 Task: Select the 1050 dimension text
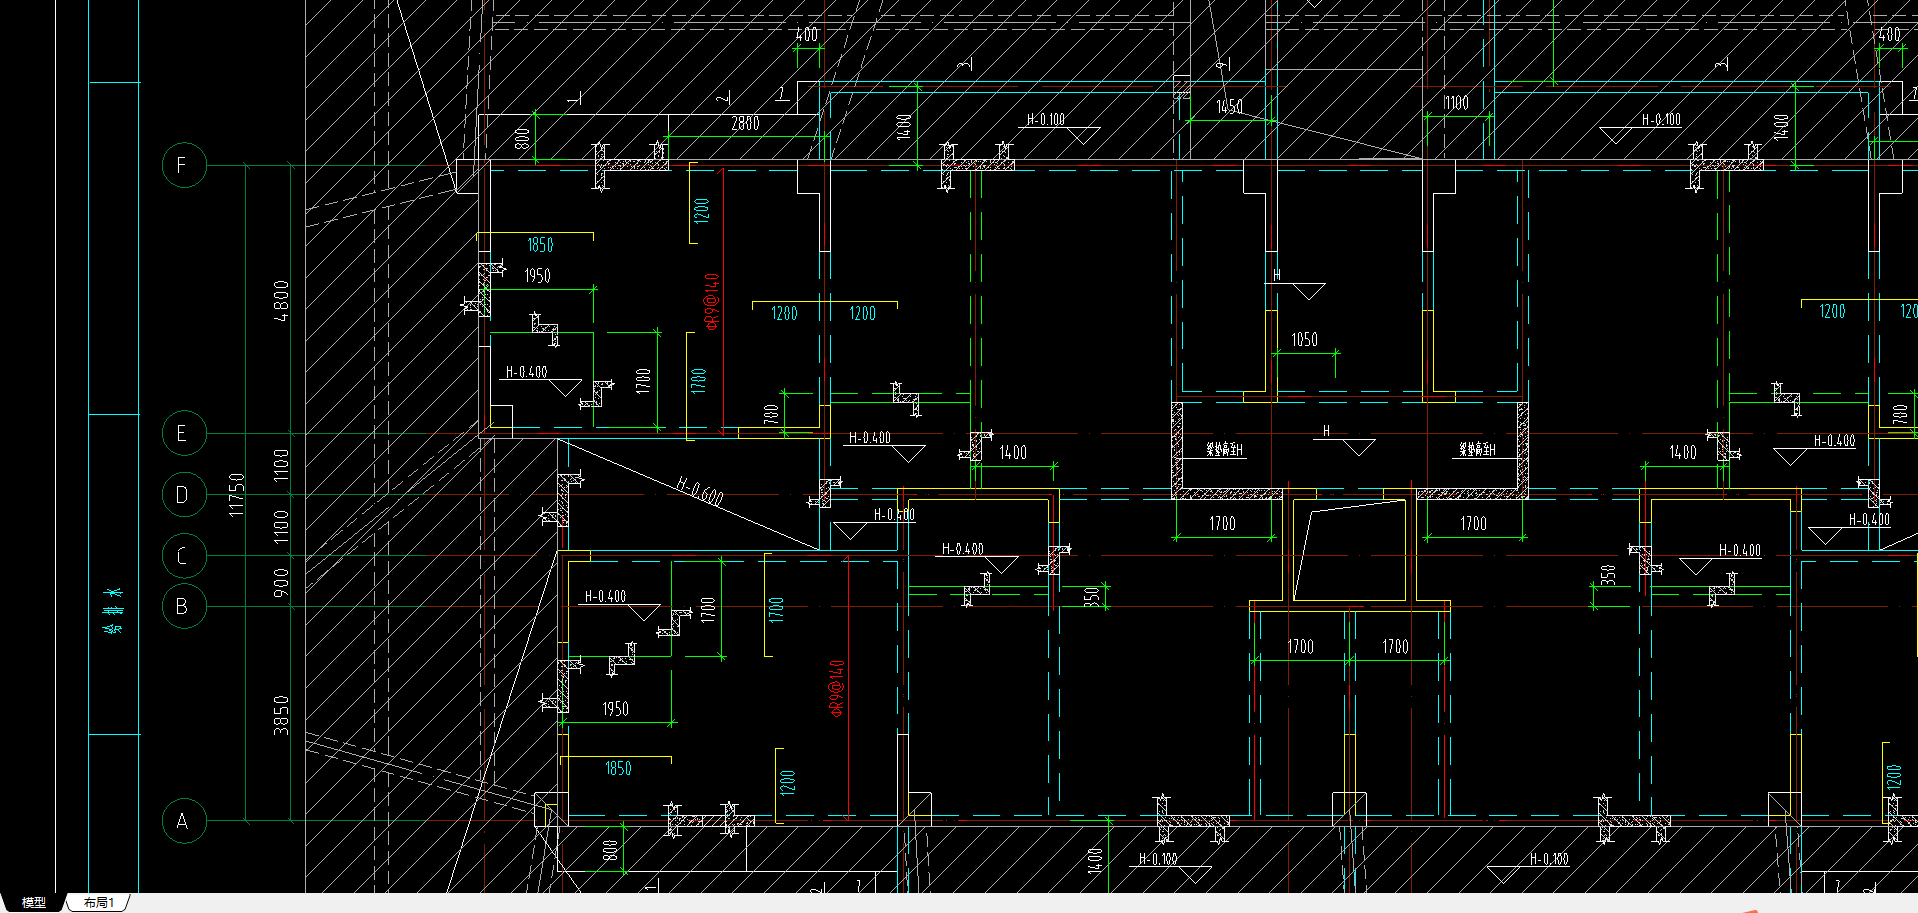1304,340
